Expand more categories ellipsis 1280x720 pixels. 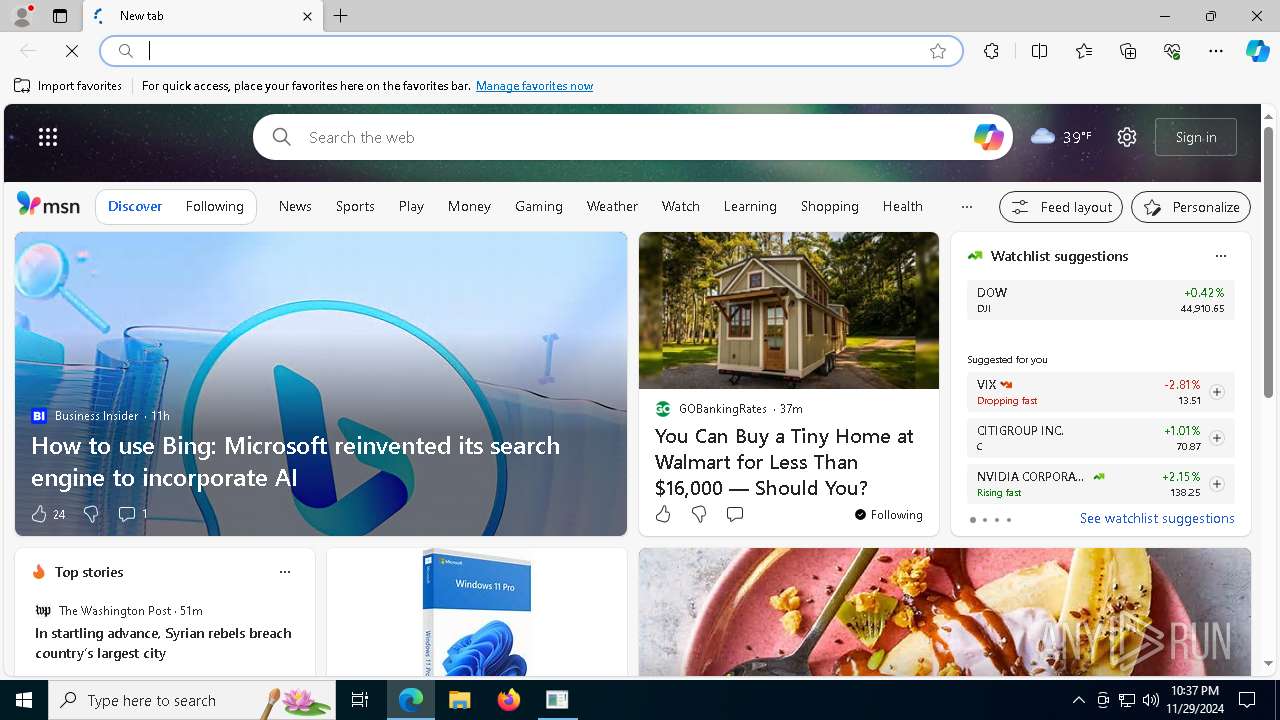(x=966, y=206)
